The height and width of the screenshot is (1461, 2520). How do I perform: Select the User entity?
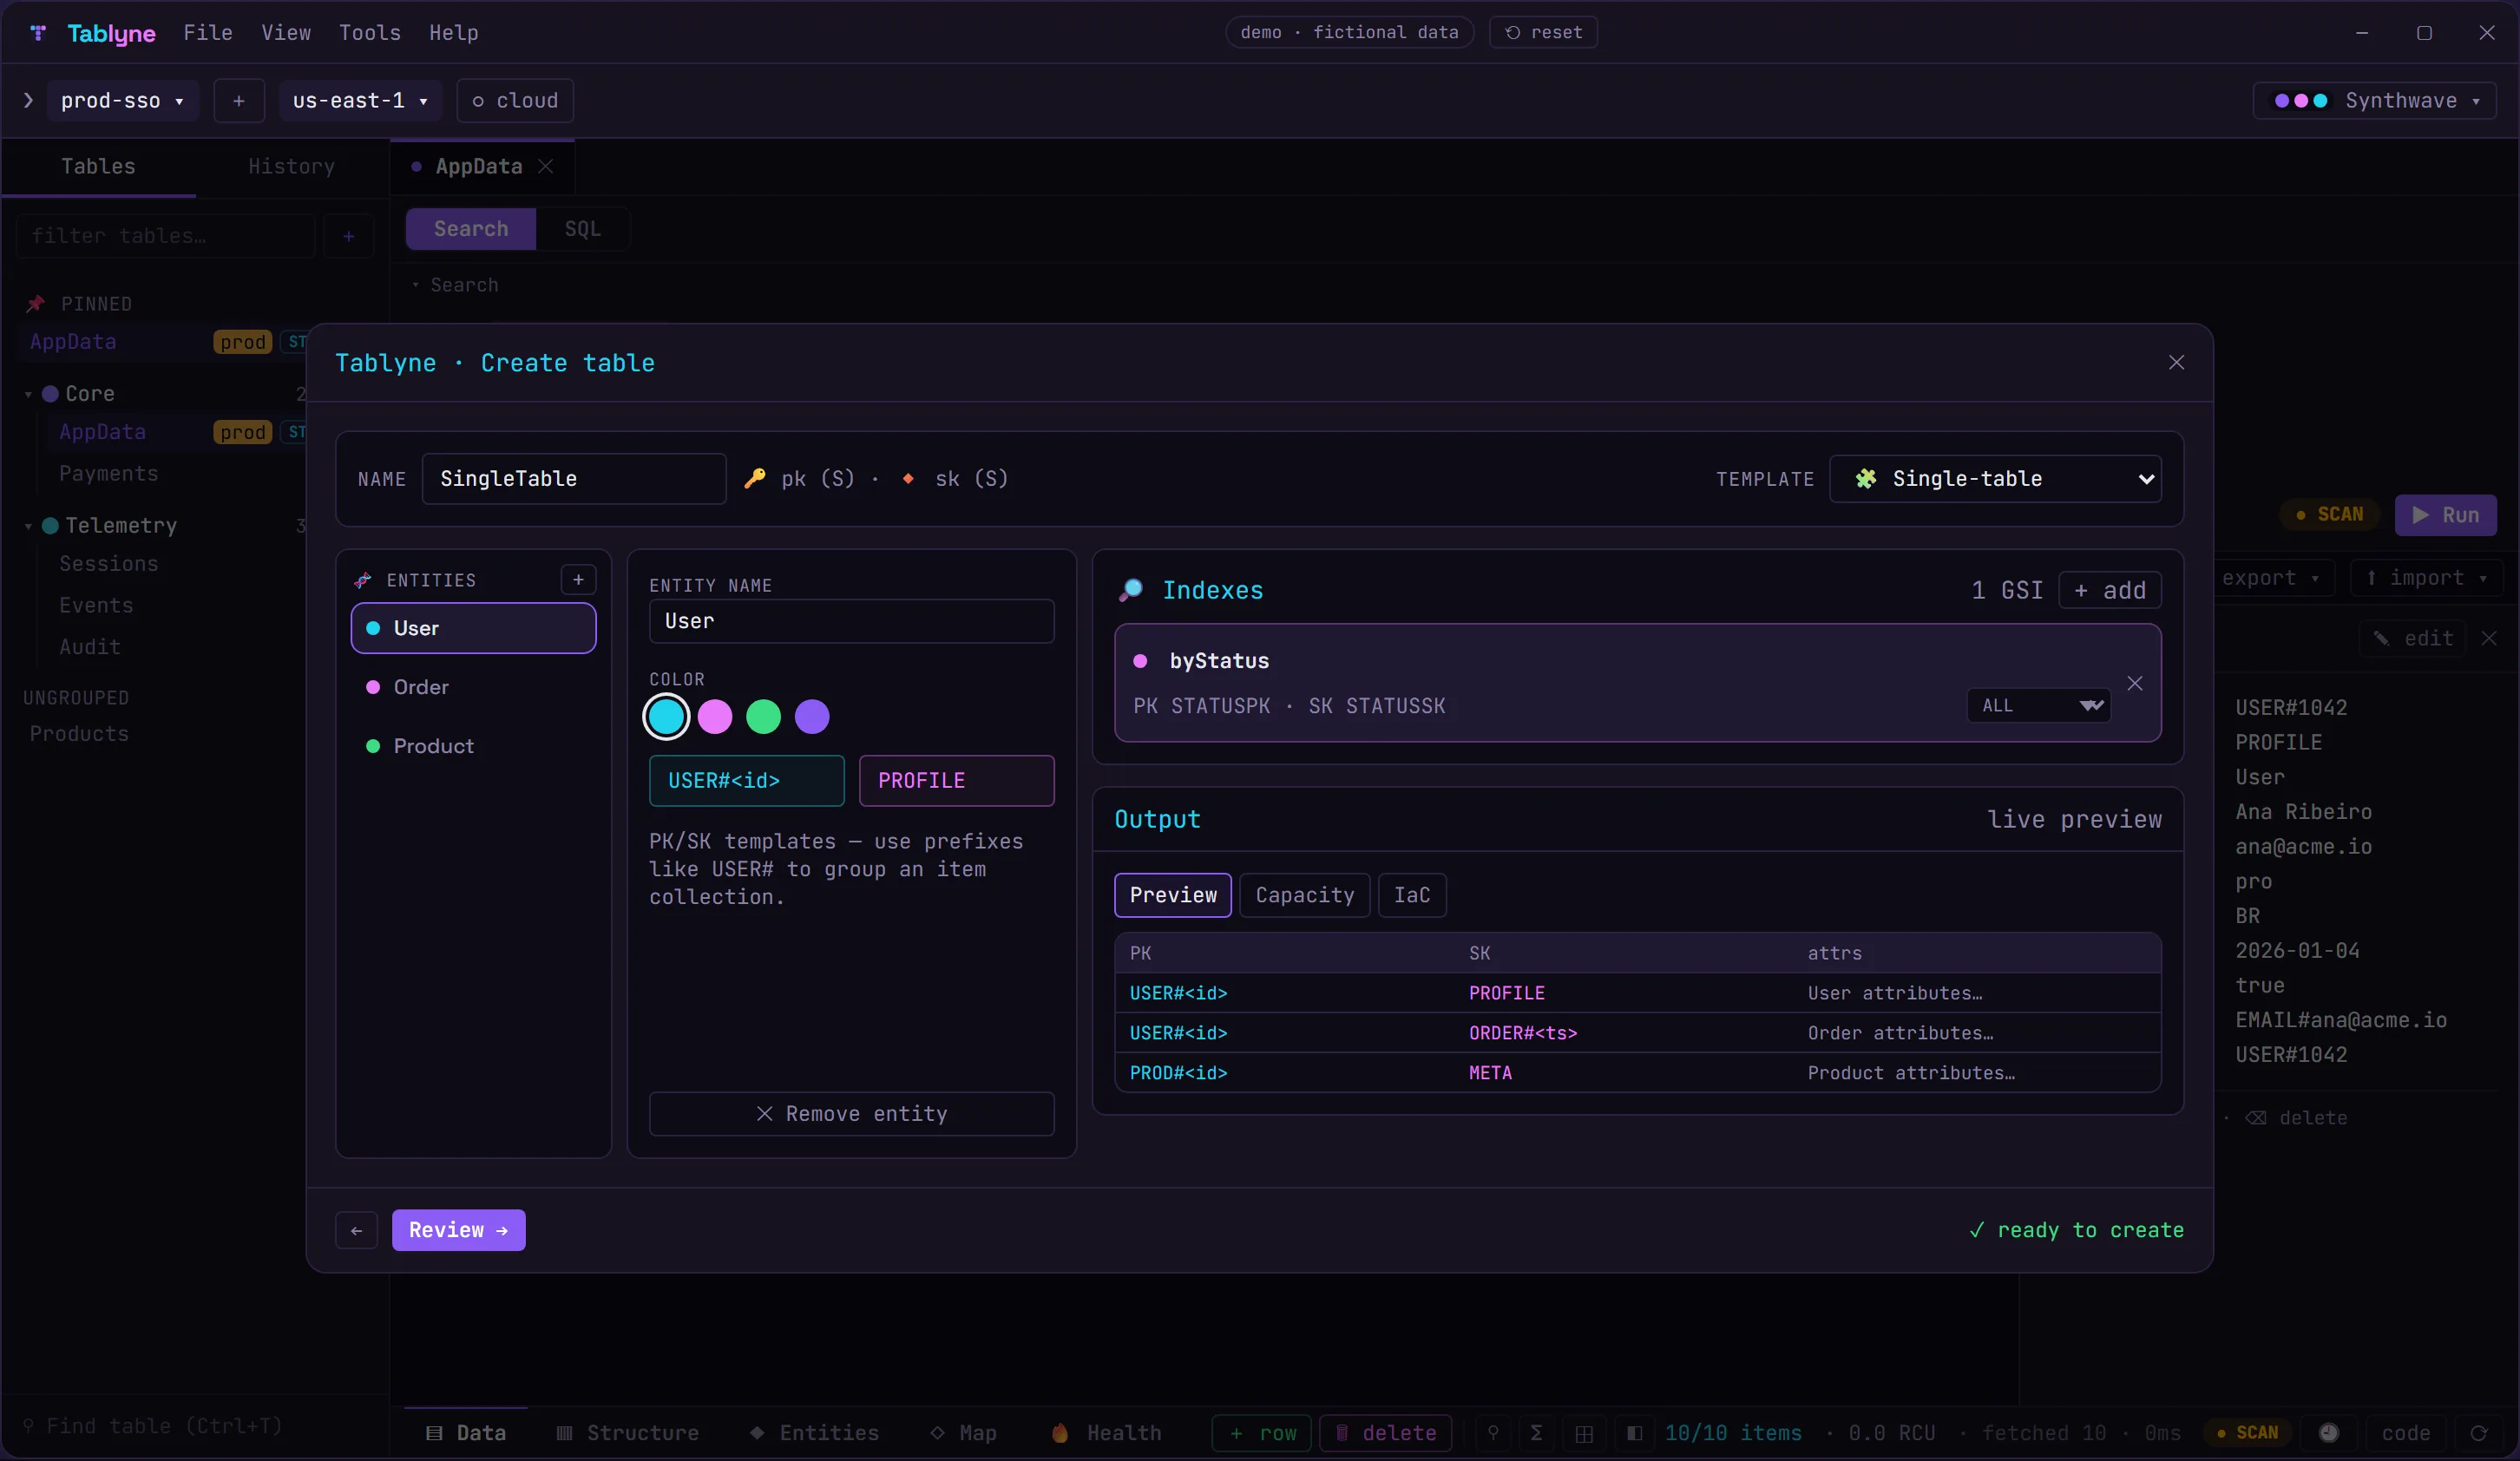click(473, 628)
